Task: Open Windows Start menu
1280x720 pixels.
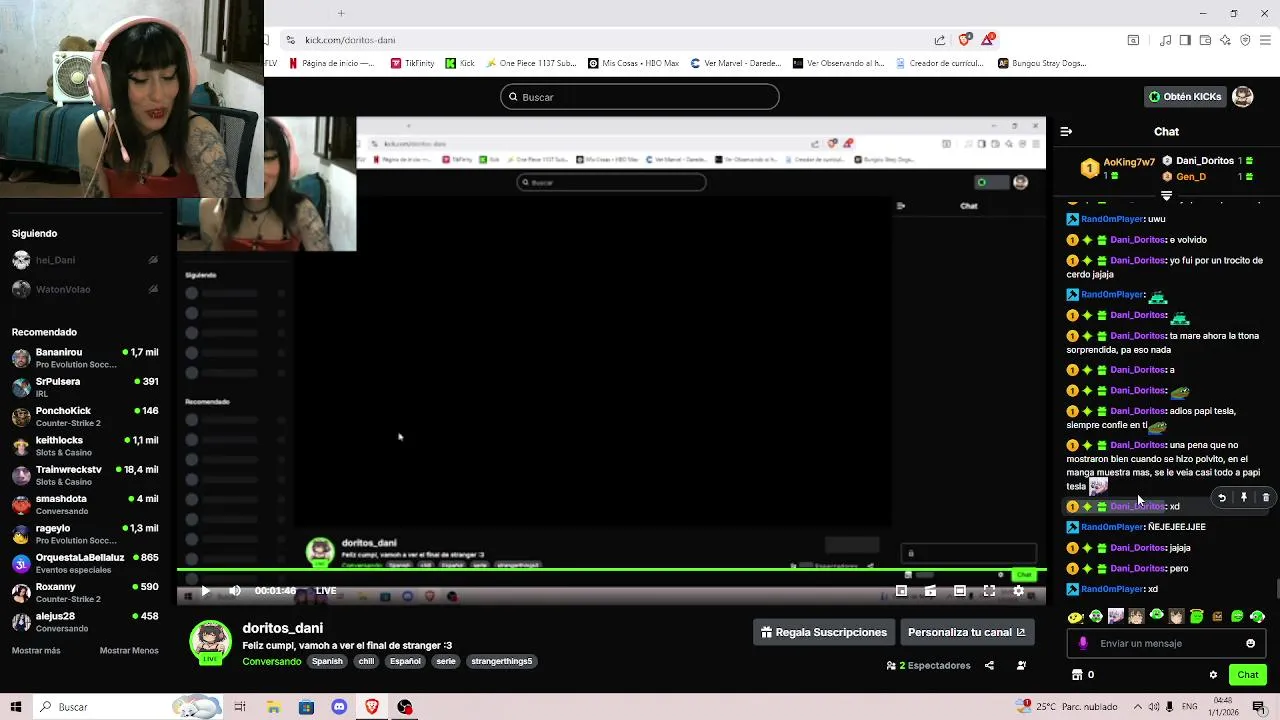Action: (15, 707)
